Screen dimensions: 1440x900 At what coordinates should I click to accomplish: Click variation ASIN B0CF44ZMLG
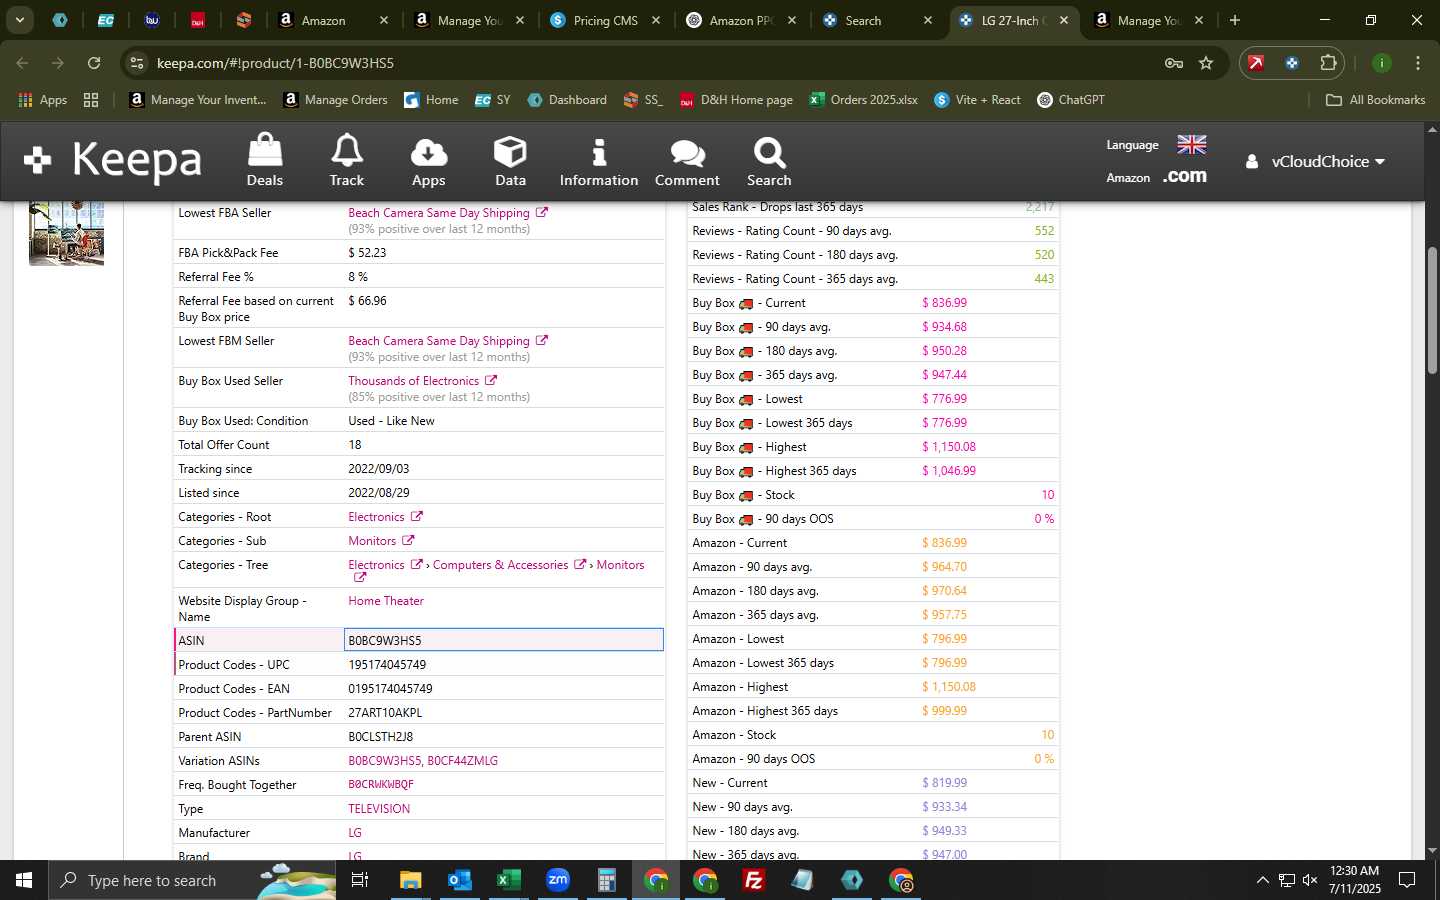(462, 761)
